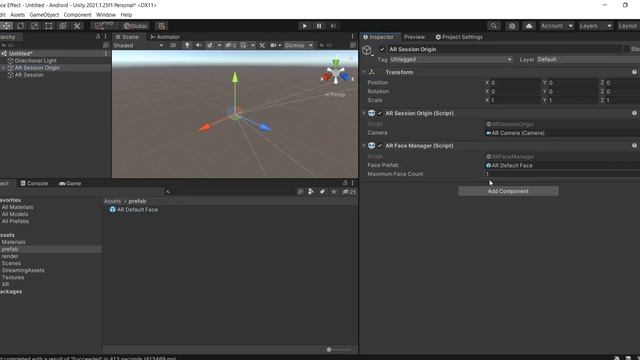The width and height of the screenshot is (640, 360).
Task: Toggle scene lighting bulb icon
Action: pyautogui.click(x=187, y=45)
